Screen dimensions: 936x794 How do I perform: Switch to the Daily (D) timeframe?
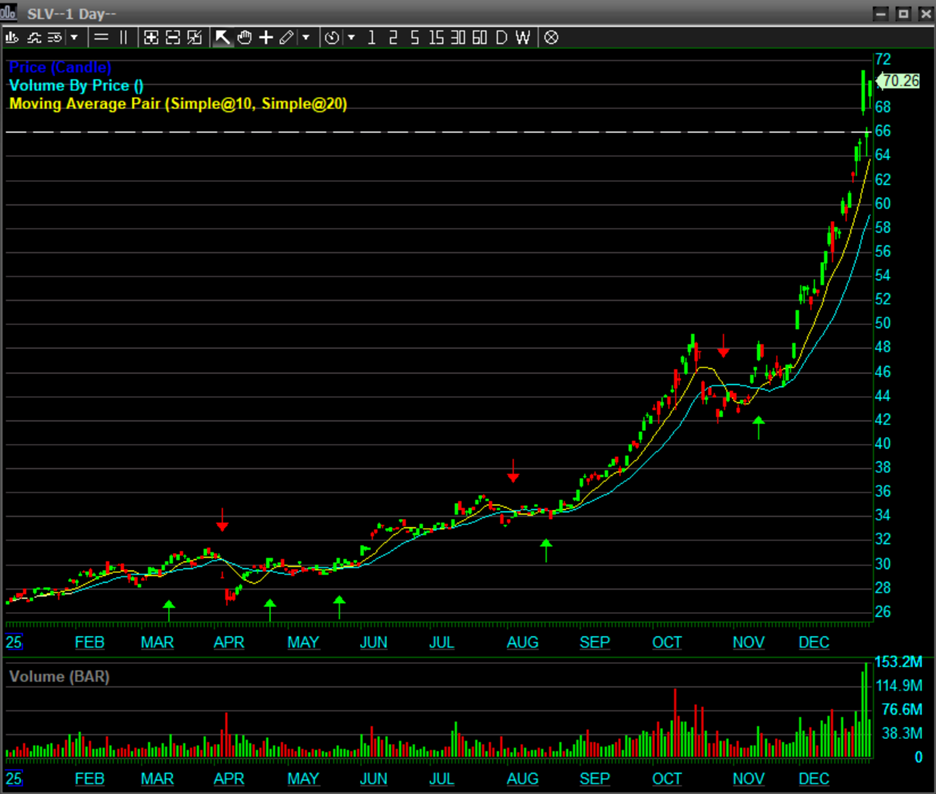pos(501,37)
